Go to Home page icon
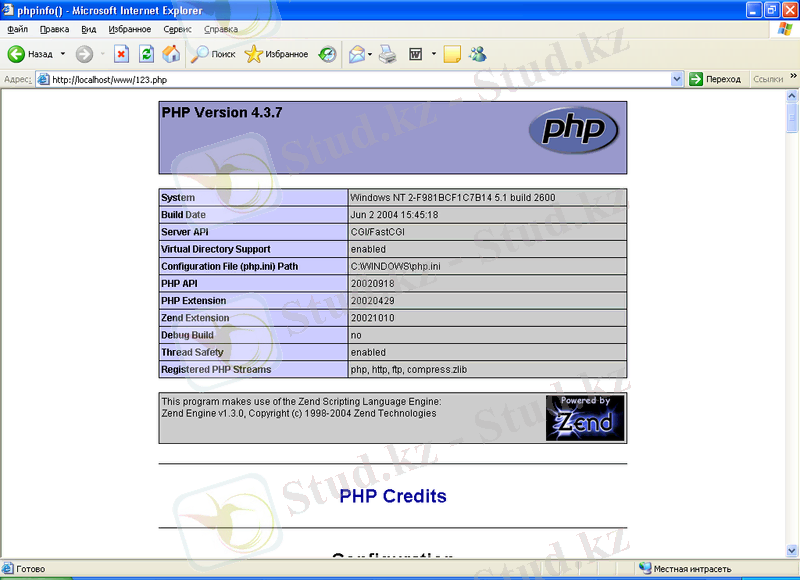The image size is (800, 580). pos(171,54)
